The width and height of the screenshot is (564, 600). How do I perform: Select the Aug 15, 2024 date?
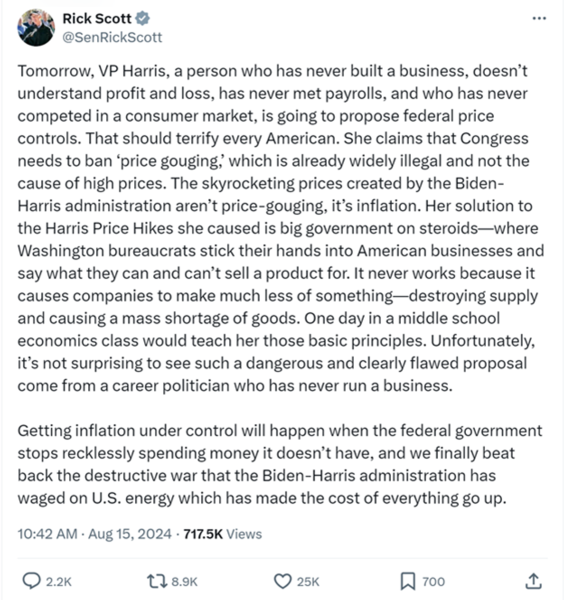pyautogui.click(x=130, y=534)
